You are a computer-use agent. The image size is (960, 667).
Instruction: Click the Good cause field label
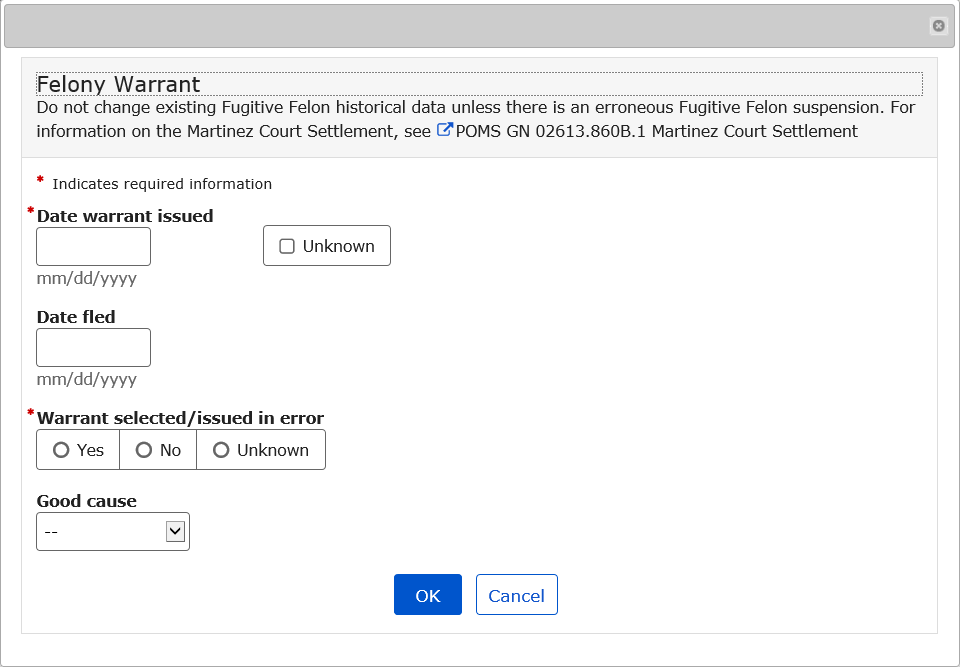coord(87,501)
